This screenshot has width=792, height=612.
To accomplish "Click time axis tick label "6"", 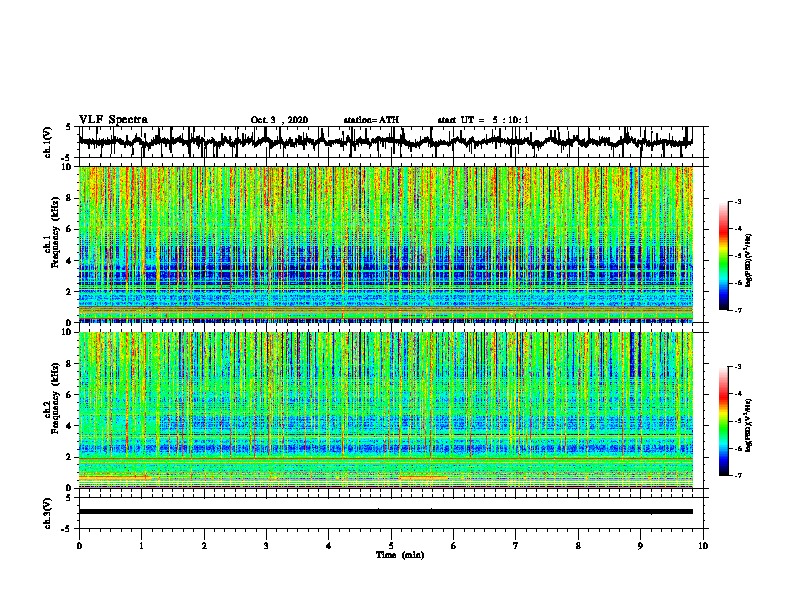I will click(454, 546).
